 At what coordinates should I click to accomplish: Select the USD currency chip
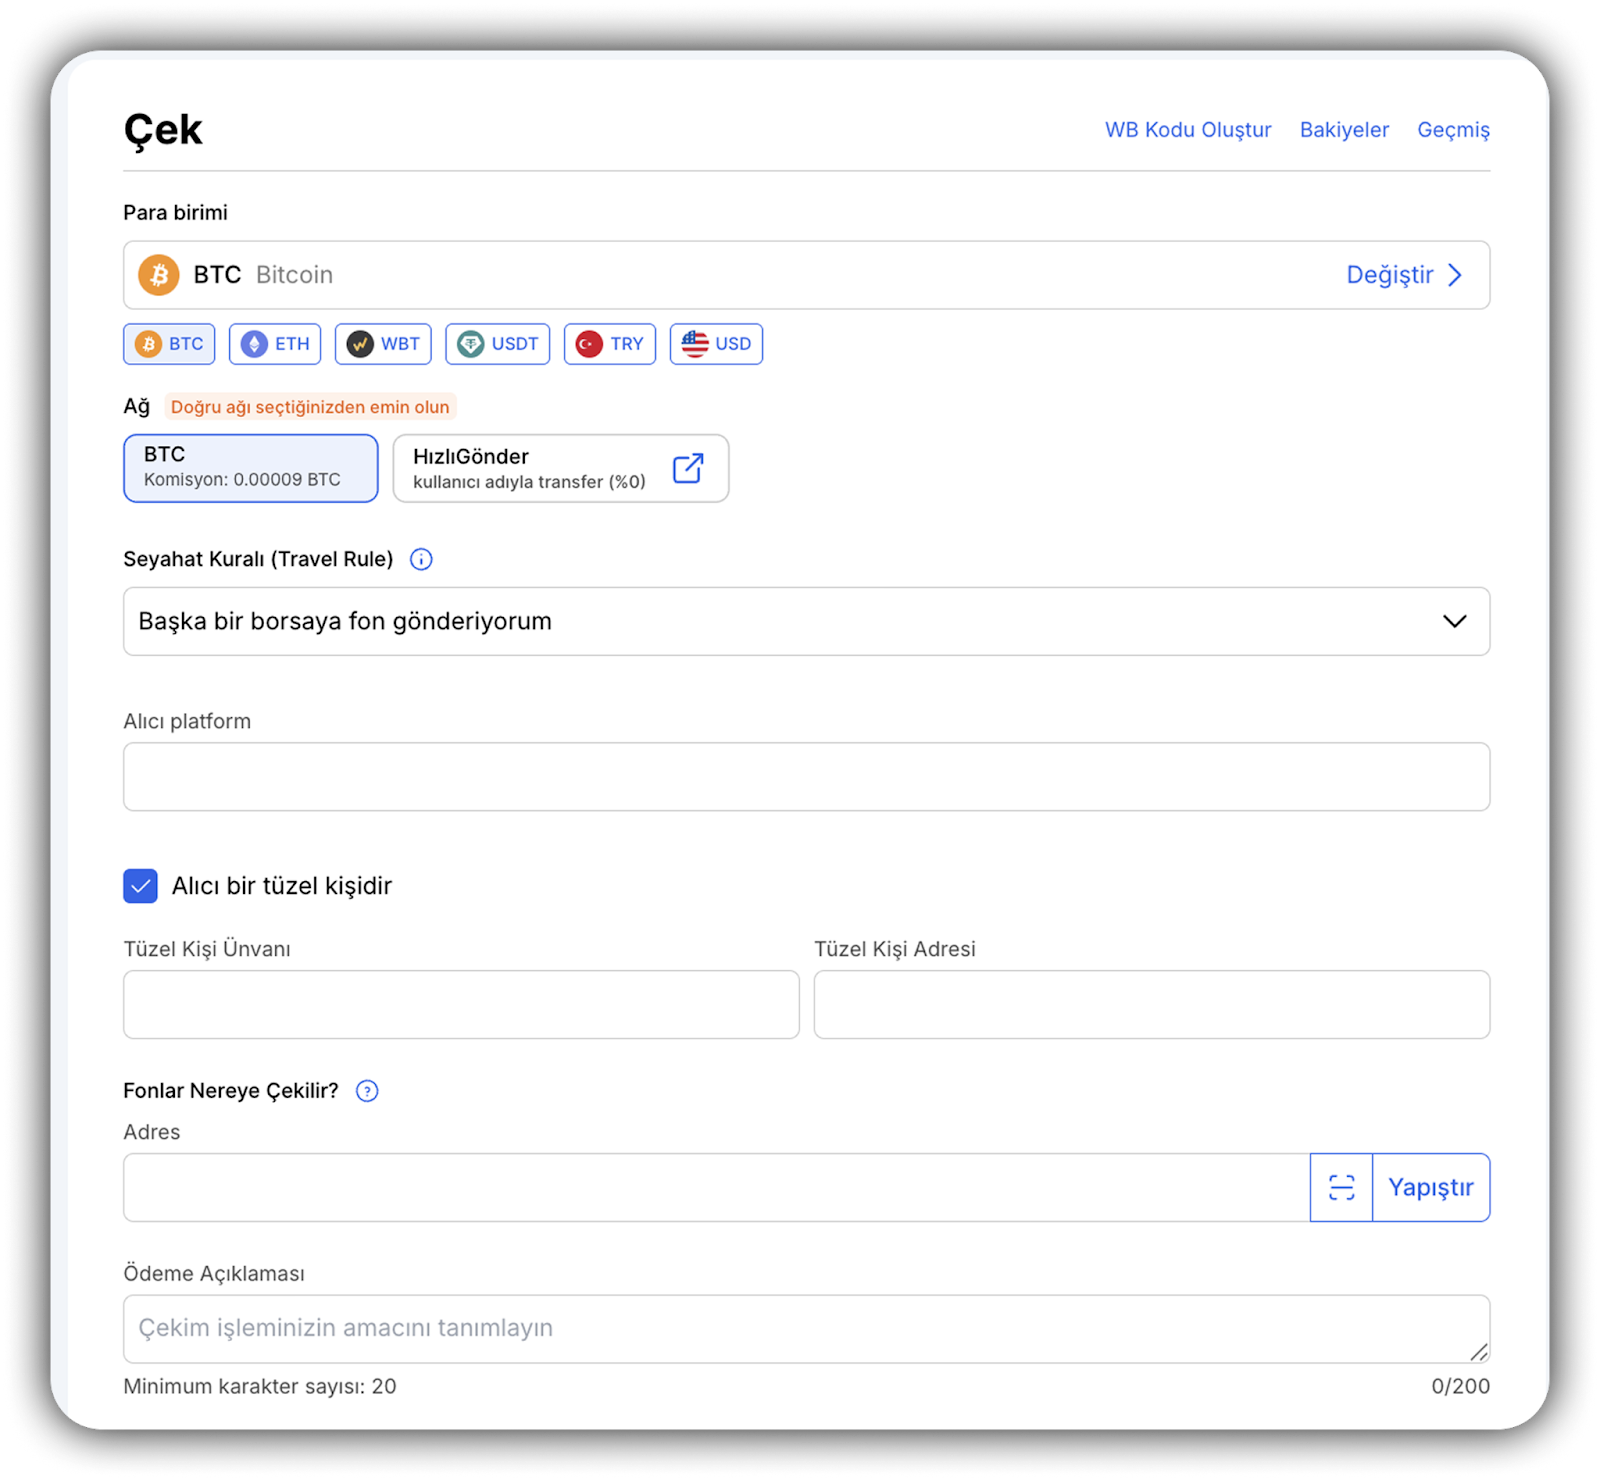716,344
